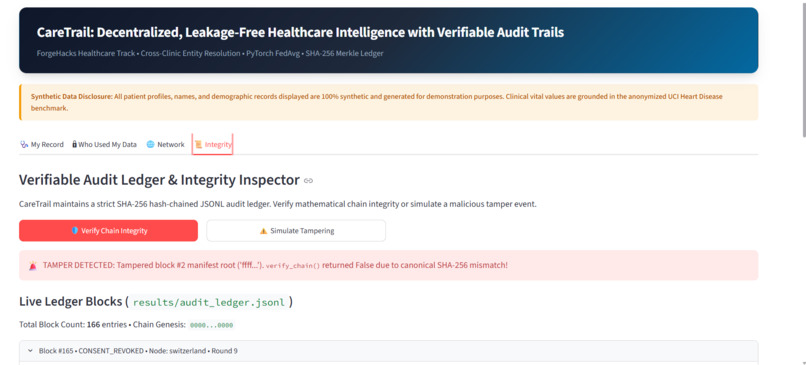Click the TAMPER DETECTED alert message
The width and height of the screenshot is (806, 365).
389,265
